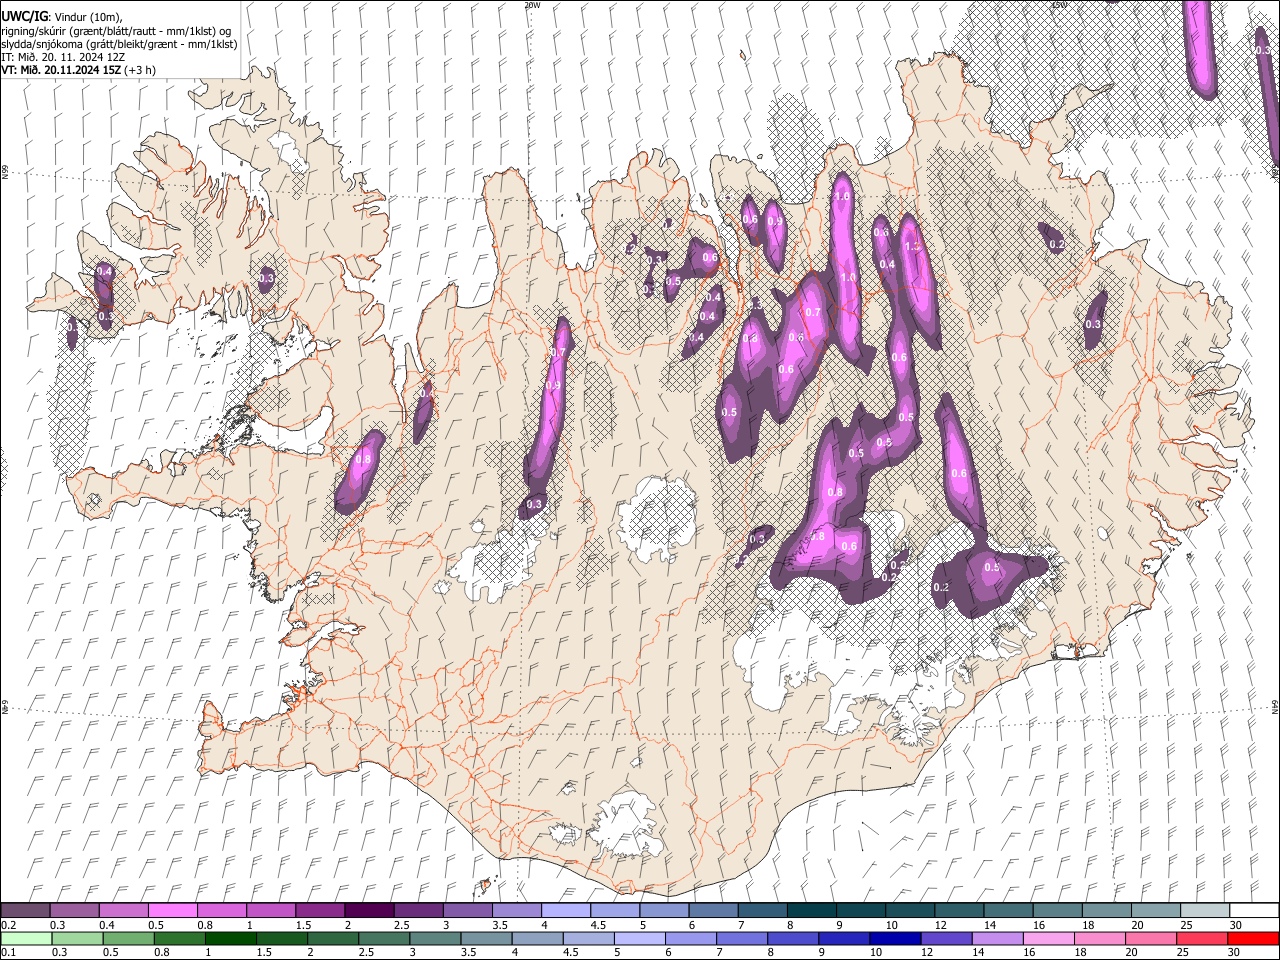The image size is (1280, 960).
Task: Select the 'IT: Mið. 20. 11. 2024 12Z' line
Action: click(x=63, y=57)
